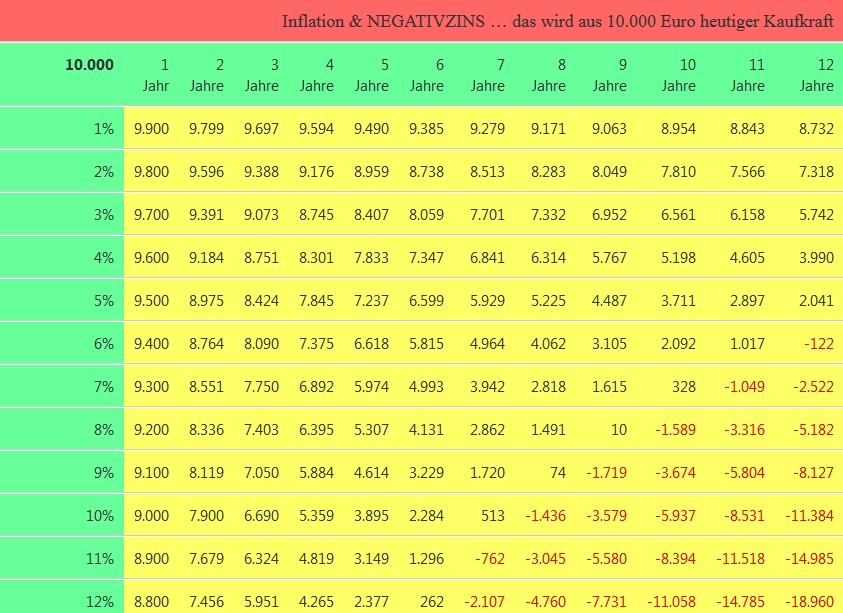
Task: Click cell '7.318' in the 2% row
Action: tap(816, 172)
